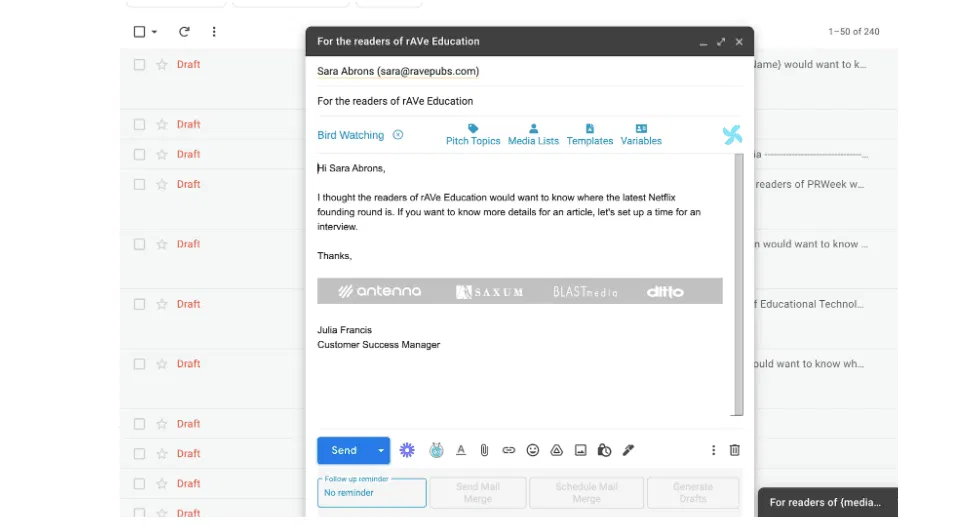
Task: Open the Media Lists tab
Action: coord(533,135)
